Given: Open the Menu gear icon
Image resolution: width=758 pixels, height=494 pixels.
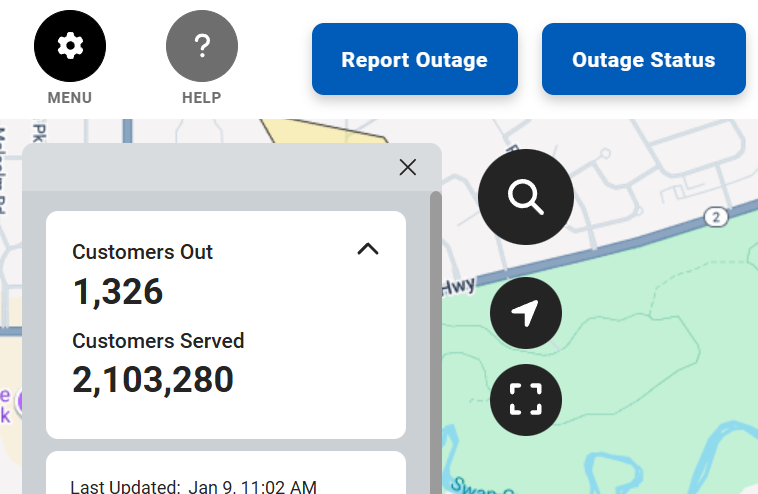Looking at the screenshot, I should pos(70,46).
